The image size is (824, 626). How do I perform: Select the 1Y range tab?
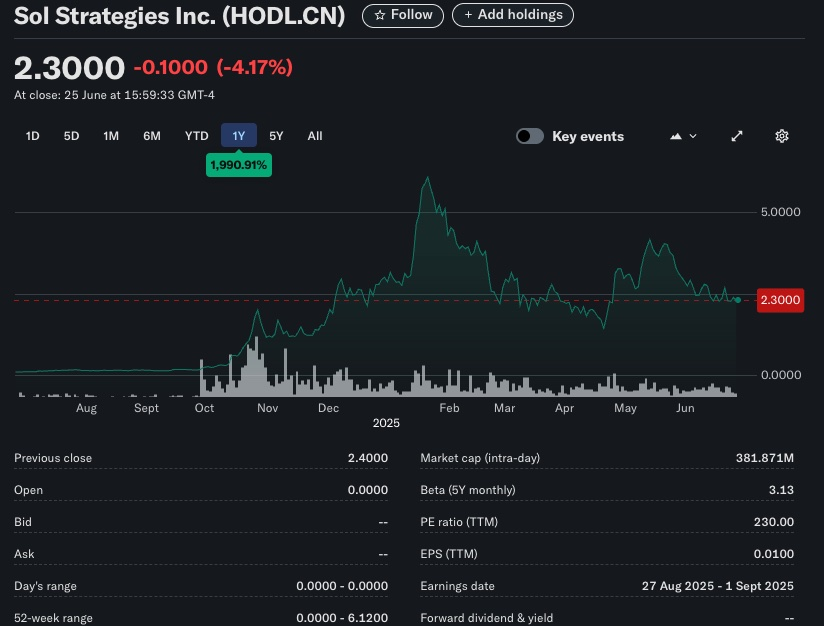[239, 136]
